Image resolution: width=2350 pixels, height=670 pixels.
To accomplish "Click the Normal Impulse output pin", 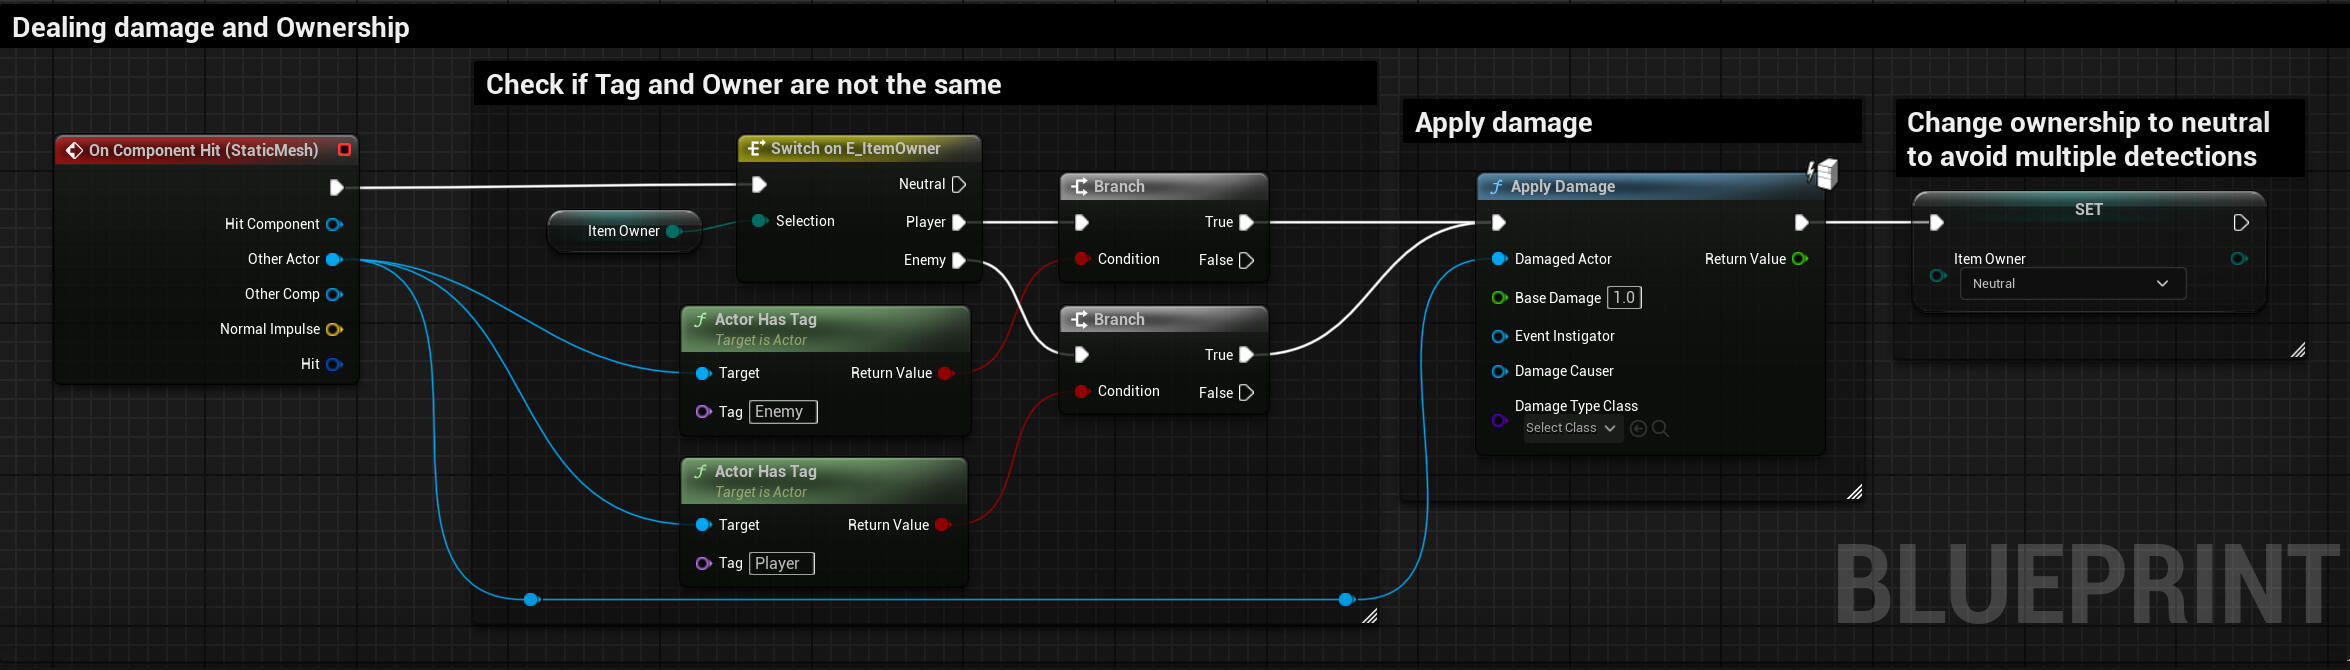I will coord(334,330).
